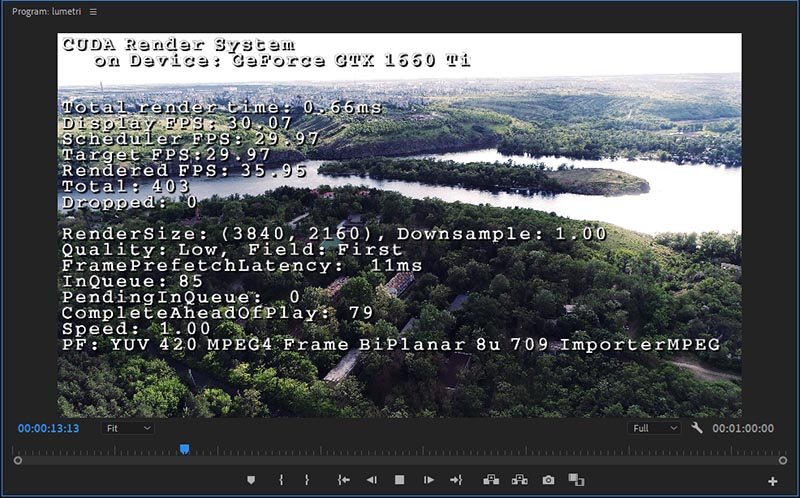
Task: Open the wrench settings menu
Action: [x=696, y=428]
